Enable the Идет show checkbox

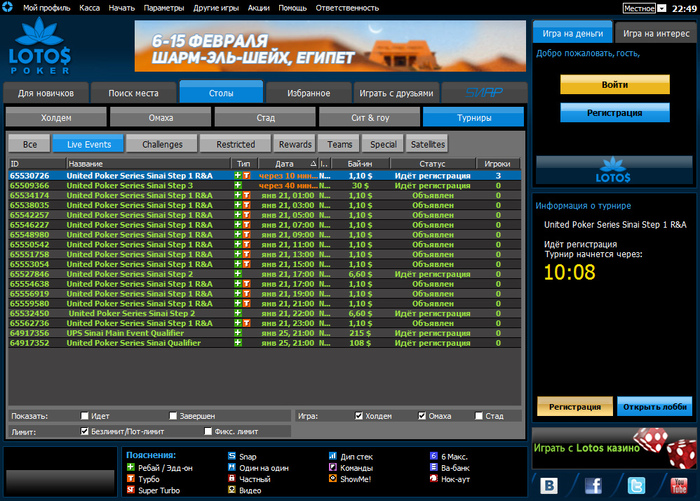[x=84, y=416]
